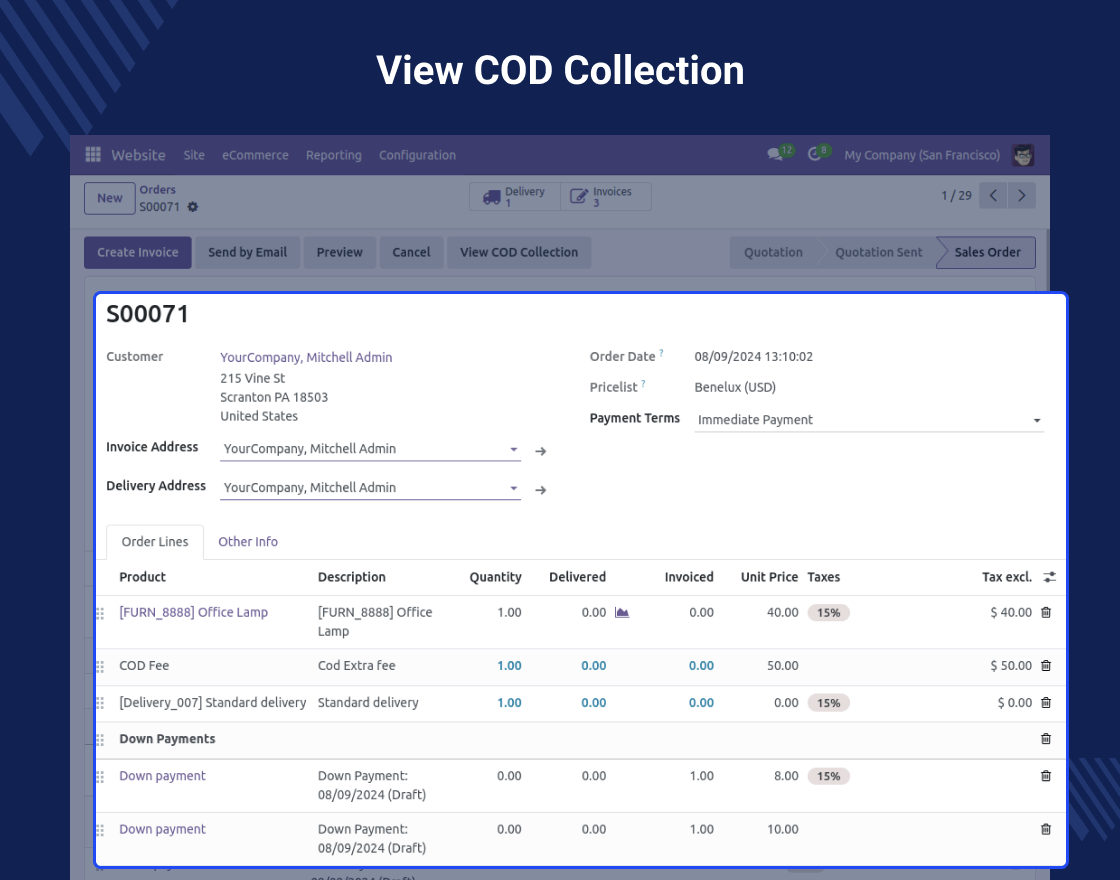Open the eCommerce menu

pyautogui.click(x=255, y=155)
